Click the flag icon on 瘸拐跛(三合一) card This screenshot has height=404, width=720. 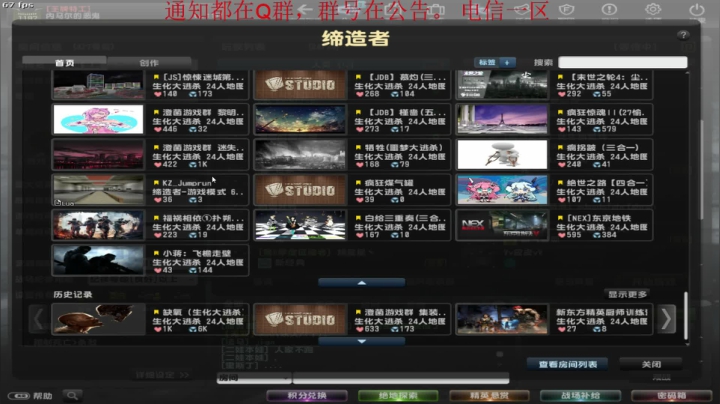coord(560,147)
